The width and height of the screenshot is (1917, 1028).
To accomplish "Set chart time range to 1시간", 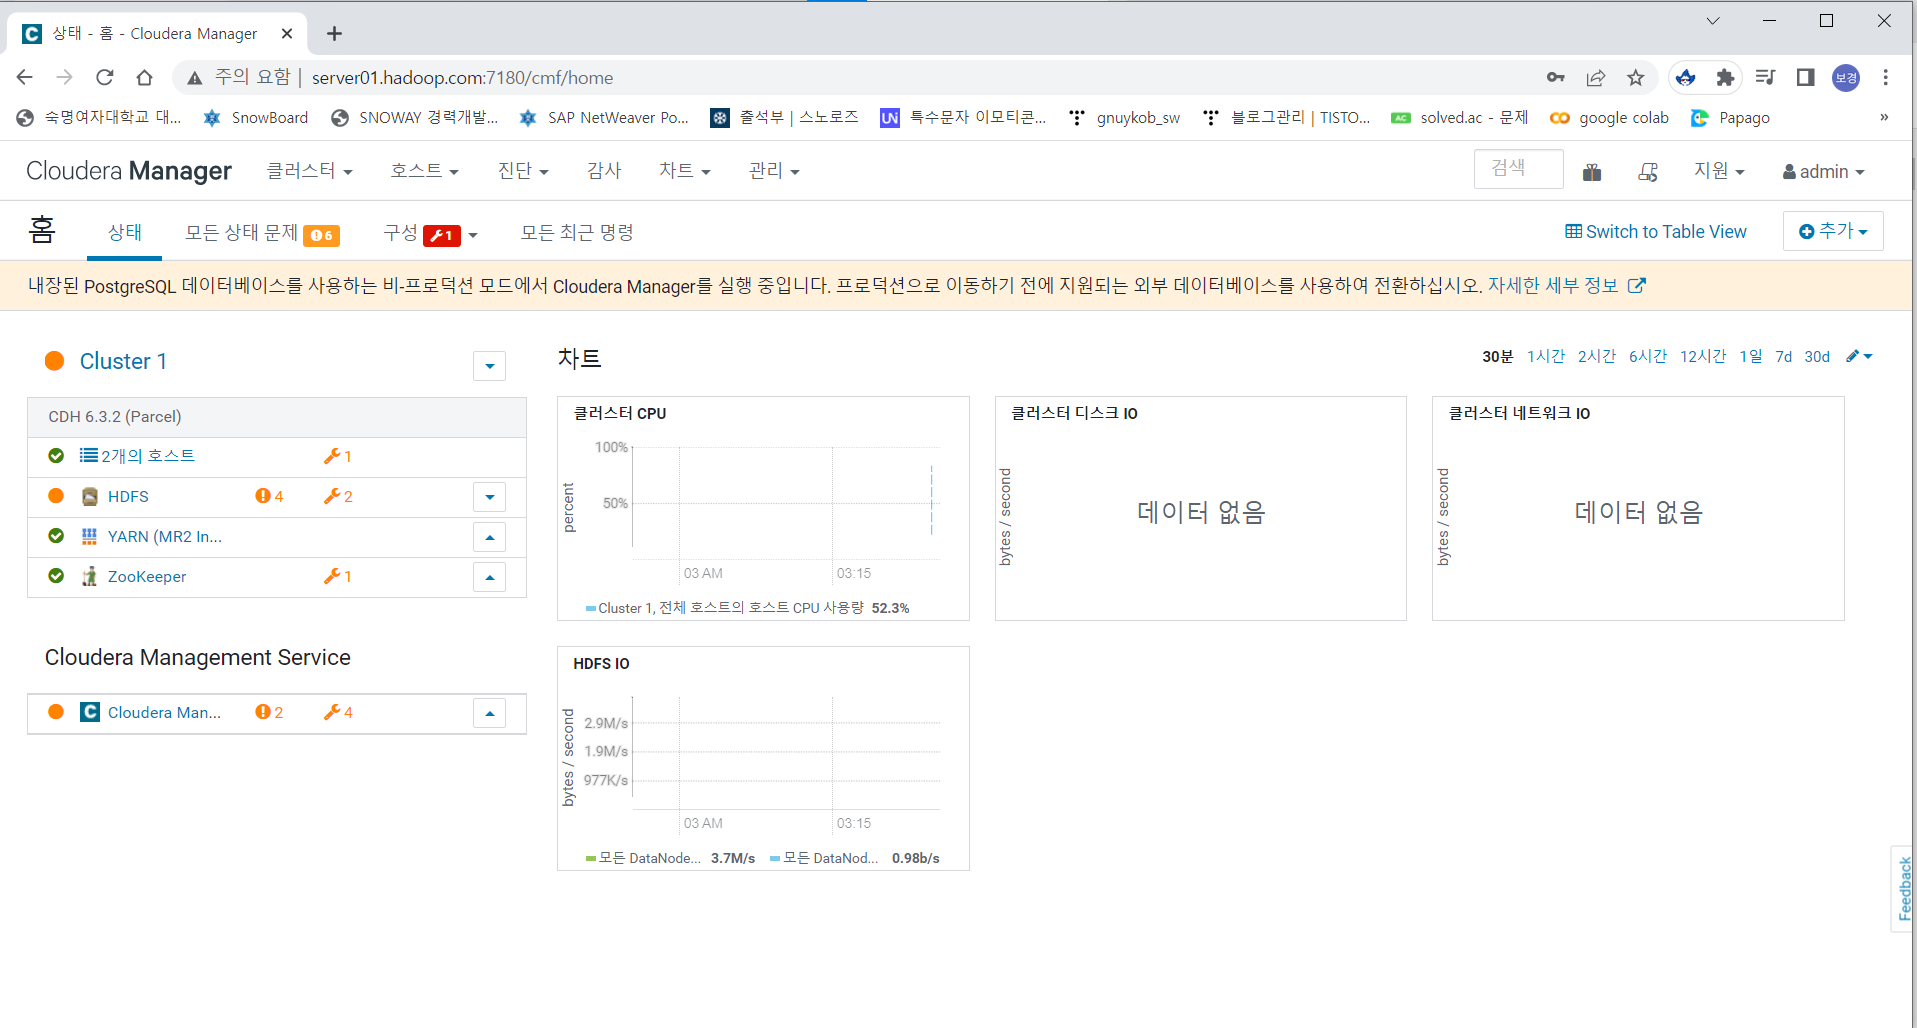I will pos(1545,356).
